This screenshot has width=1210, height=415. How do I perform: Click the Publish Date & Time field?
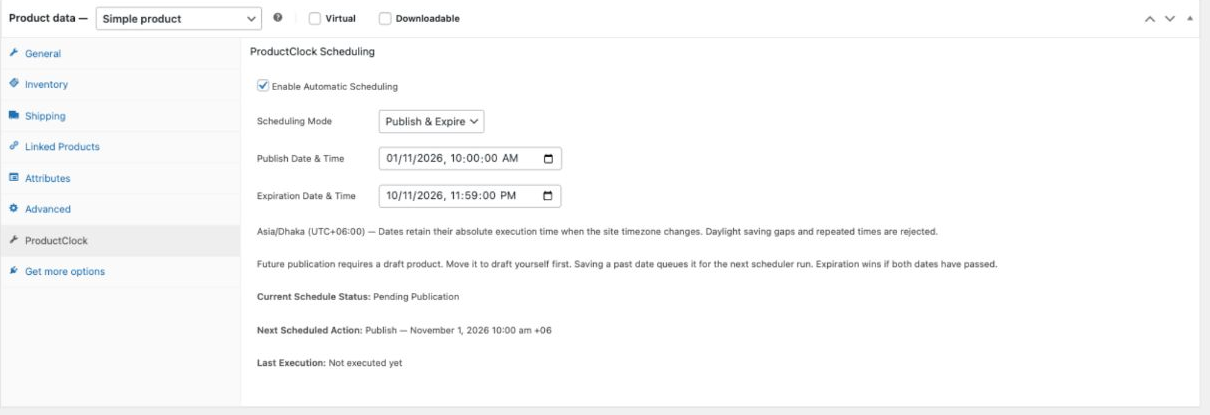tap(470, 159)
